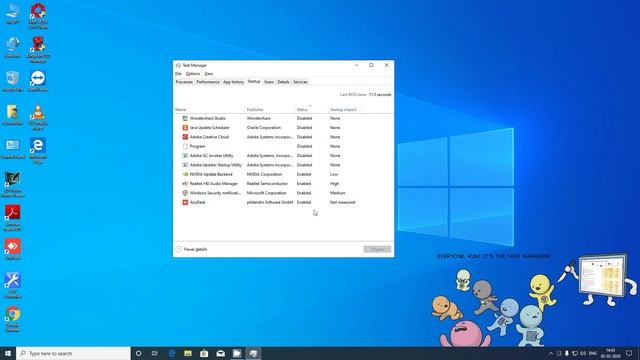
Task: Select the Adobe Creative Cloud entry icon
Action: pos(185,137)
